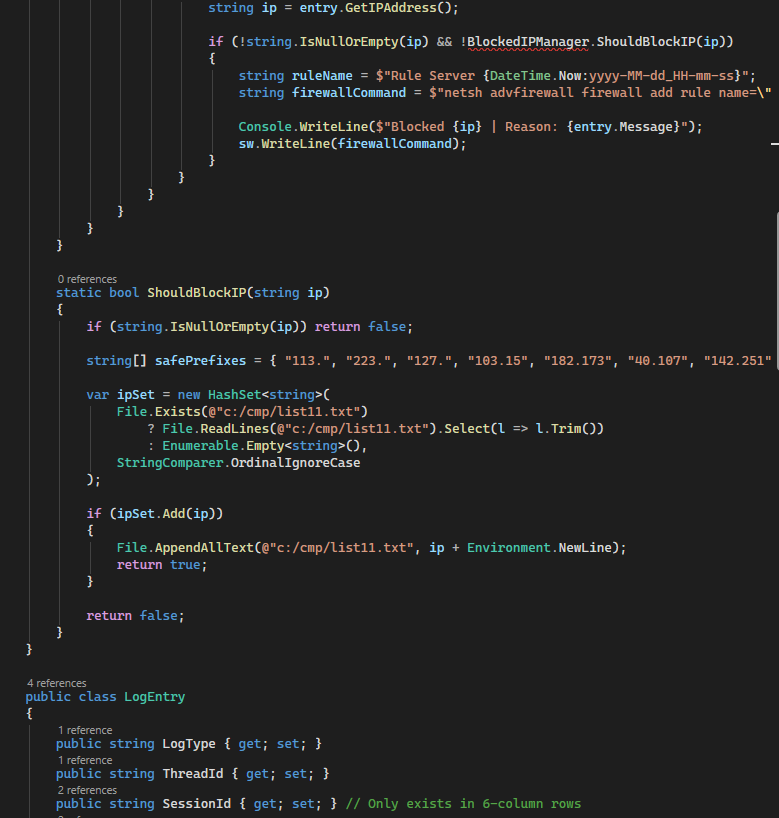
Task: Open the '0 references' CodeLens above ShouldBlockIP
Action: [x=87, y=279]
